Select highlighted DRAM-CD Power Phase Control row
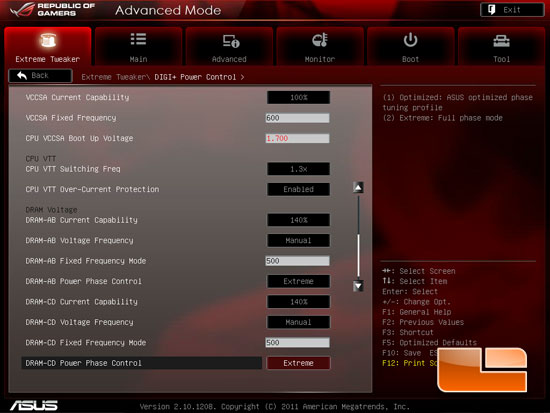Screen dimensions: 550x413 coord(142,363)
